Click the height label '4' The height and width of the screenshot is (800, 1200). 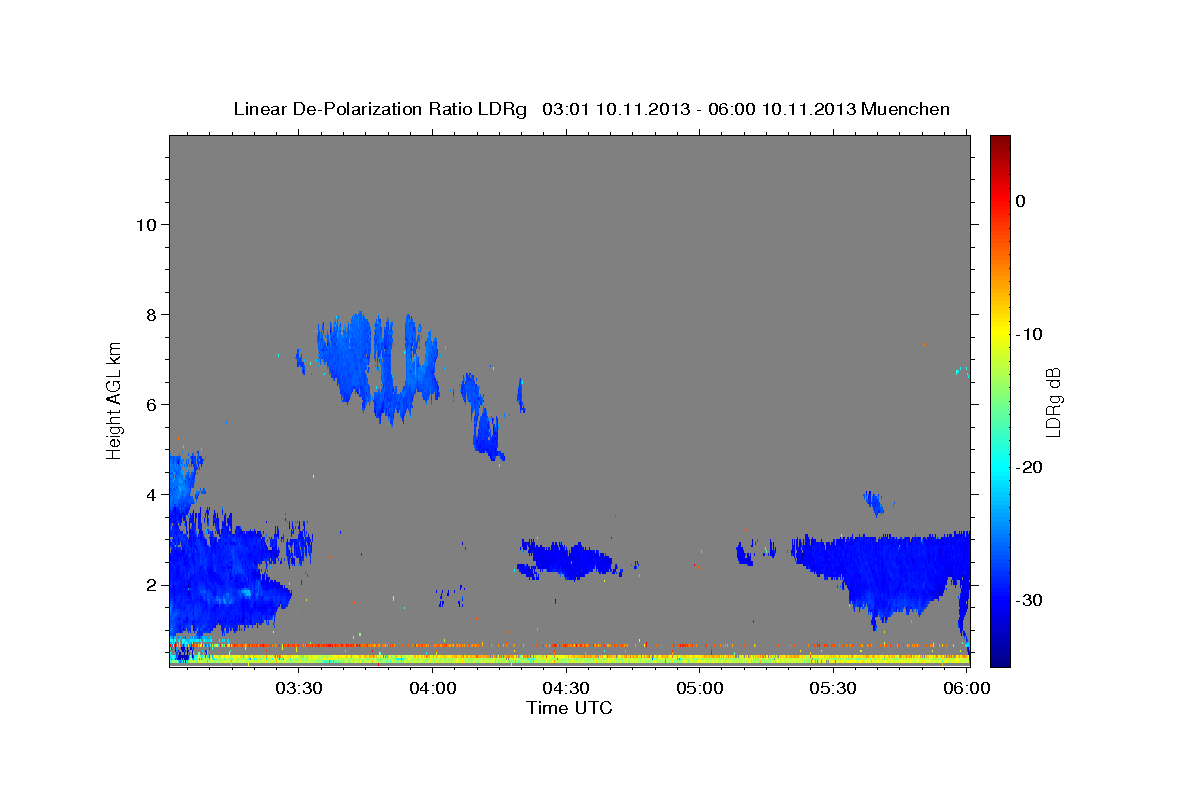coord(150,494)
